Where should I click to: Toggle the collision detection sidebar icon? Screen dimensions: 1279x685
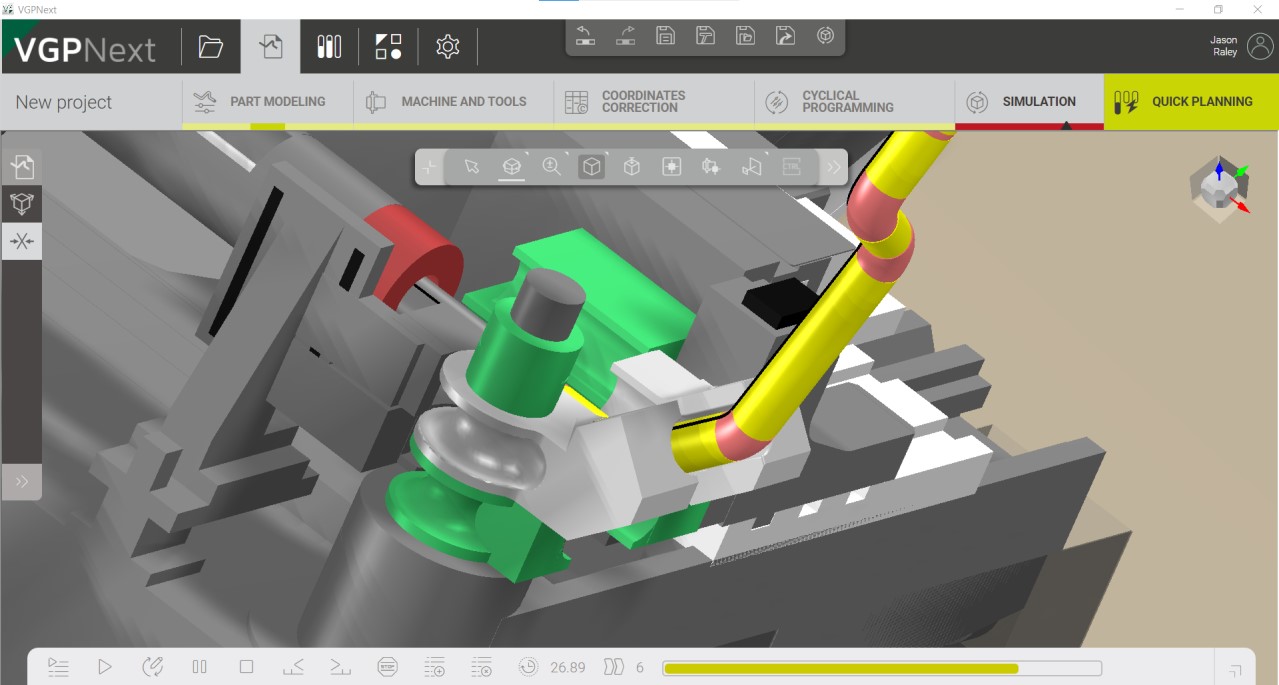coord(22,241)
